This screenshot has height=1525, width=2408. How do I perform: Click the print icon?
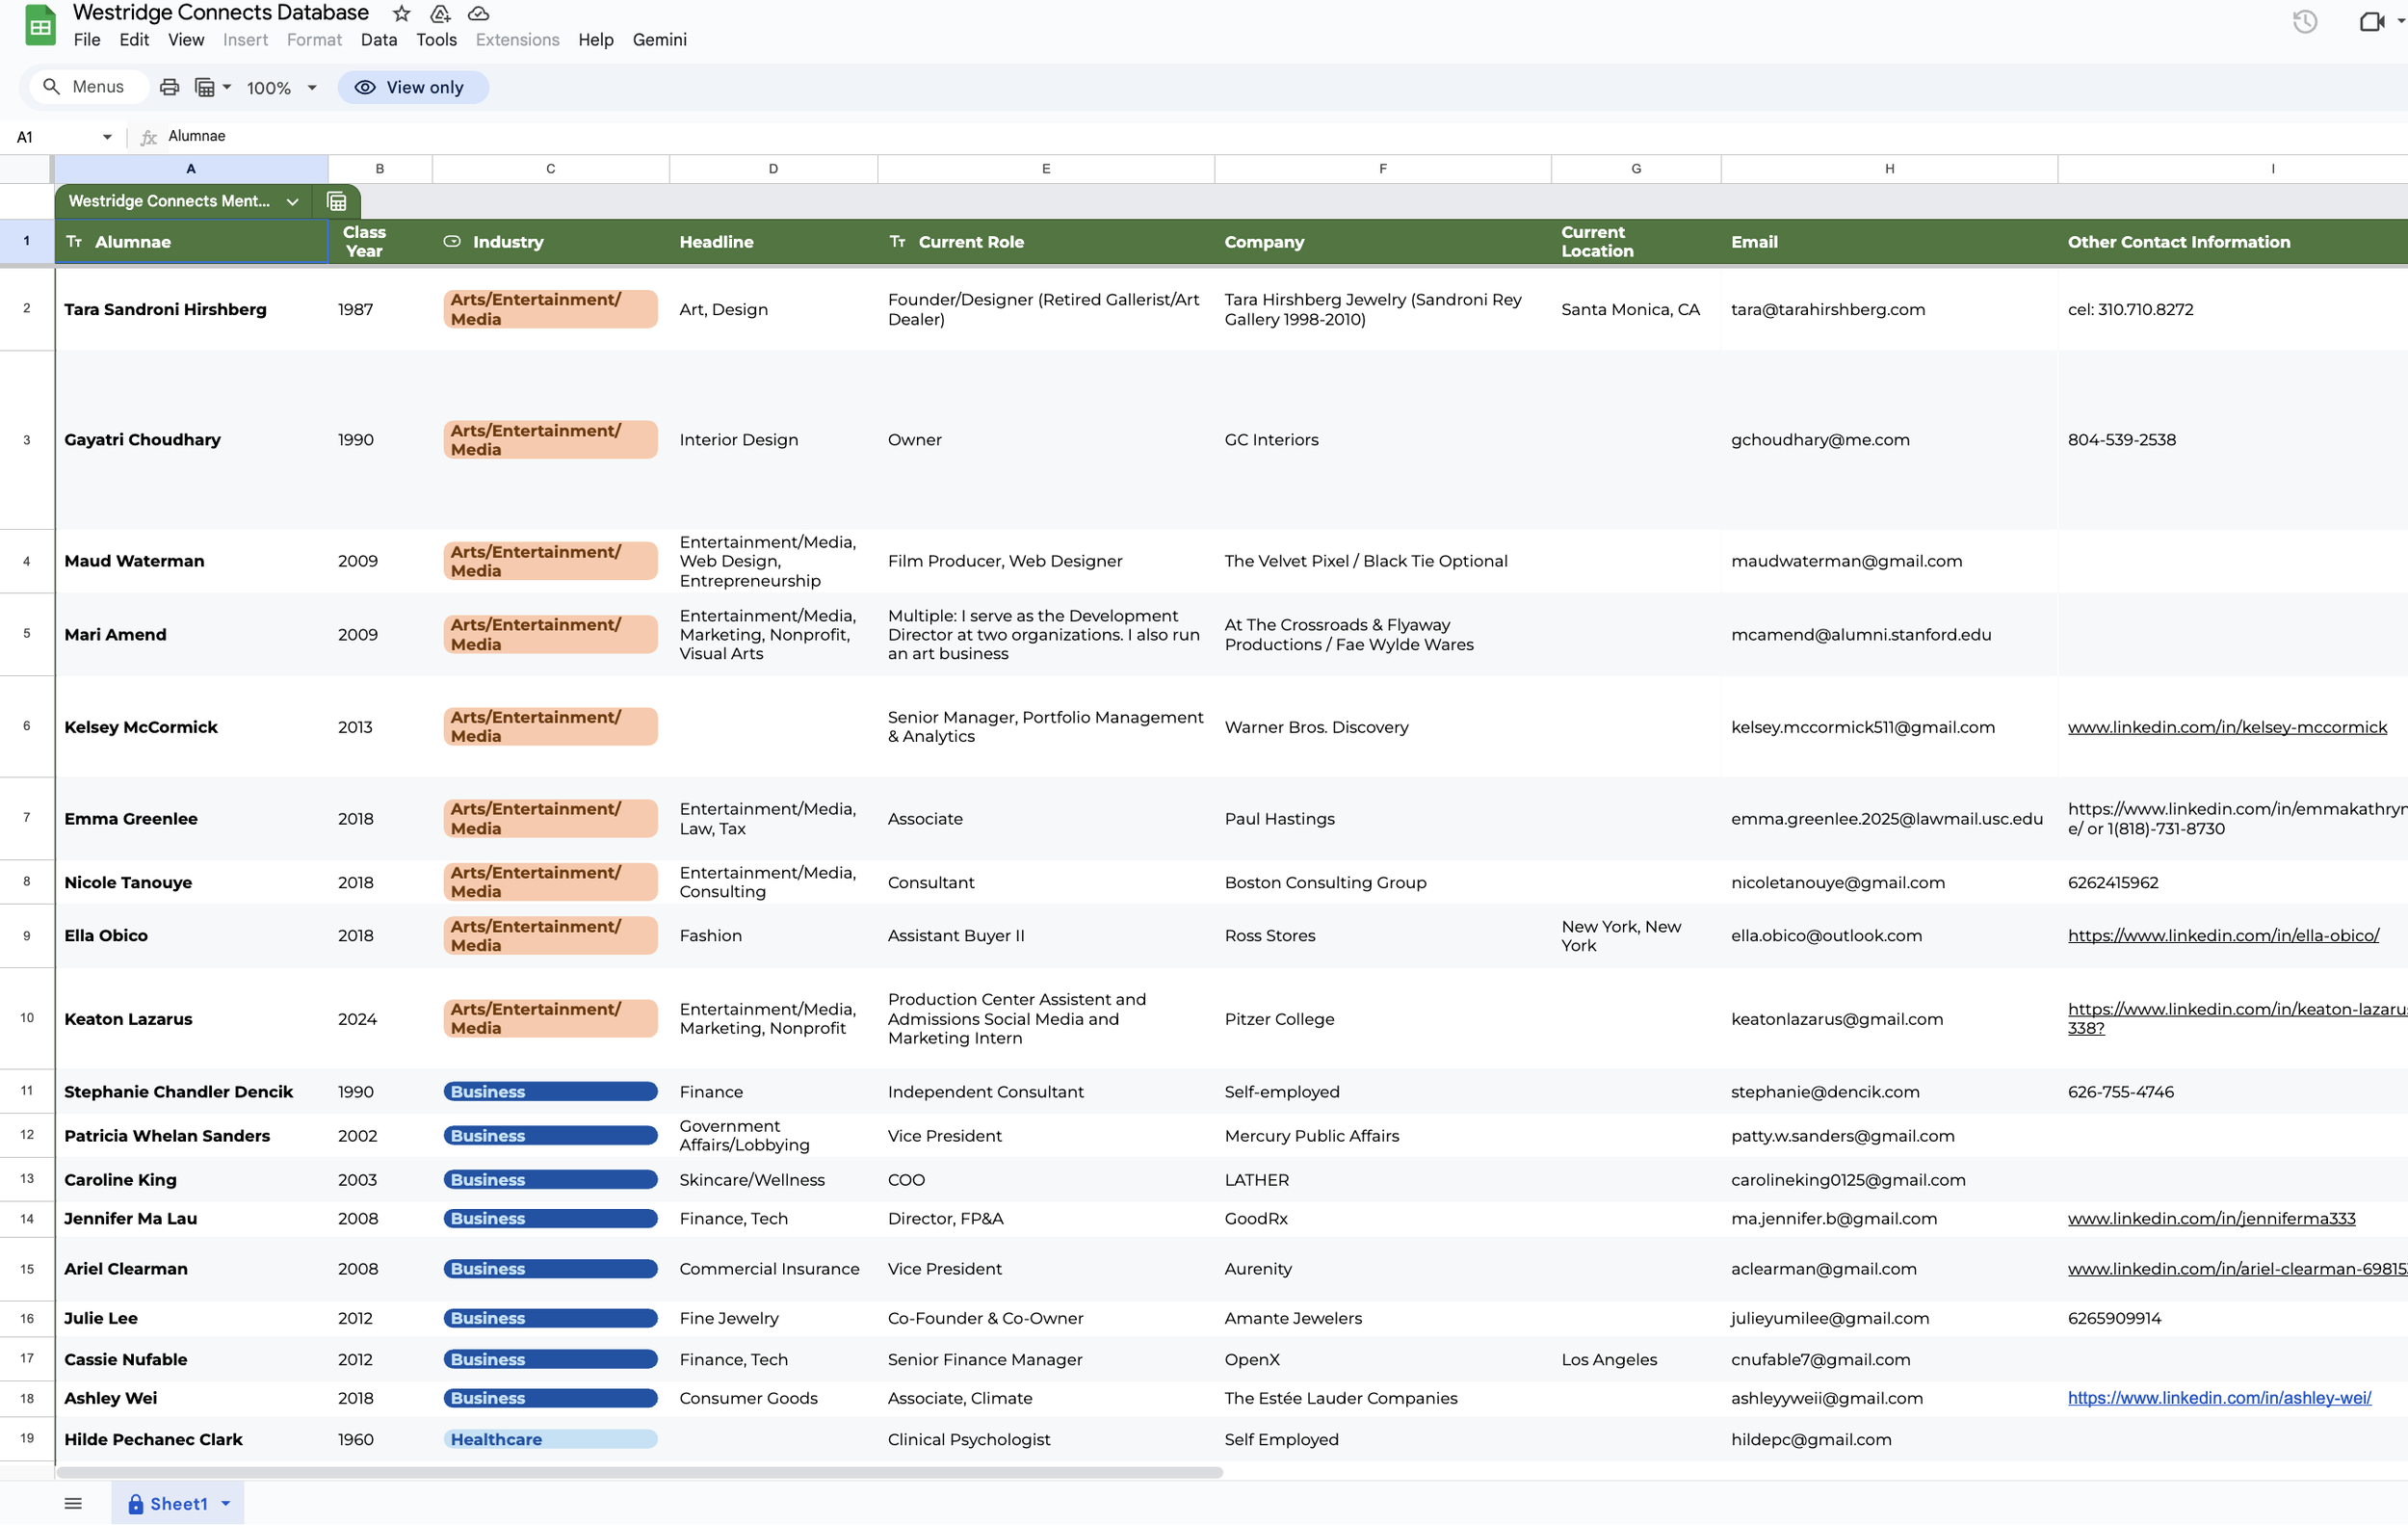pyautogui.click(x=169, y=87)
